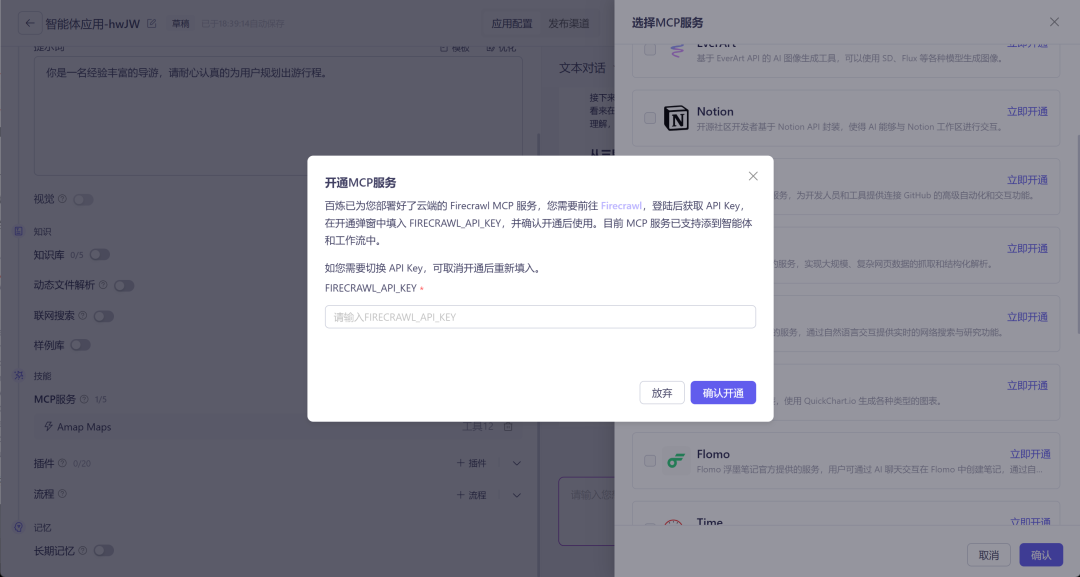Edit the app name with pencil icon

coord(152,23)
